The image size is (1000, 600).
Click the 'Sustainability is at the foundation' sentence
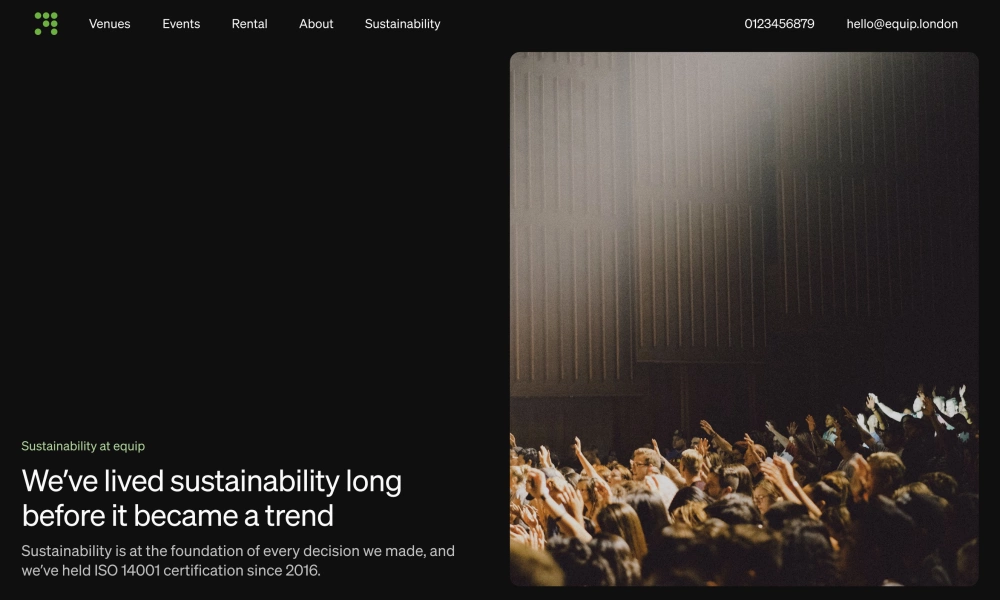(238, 551)
